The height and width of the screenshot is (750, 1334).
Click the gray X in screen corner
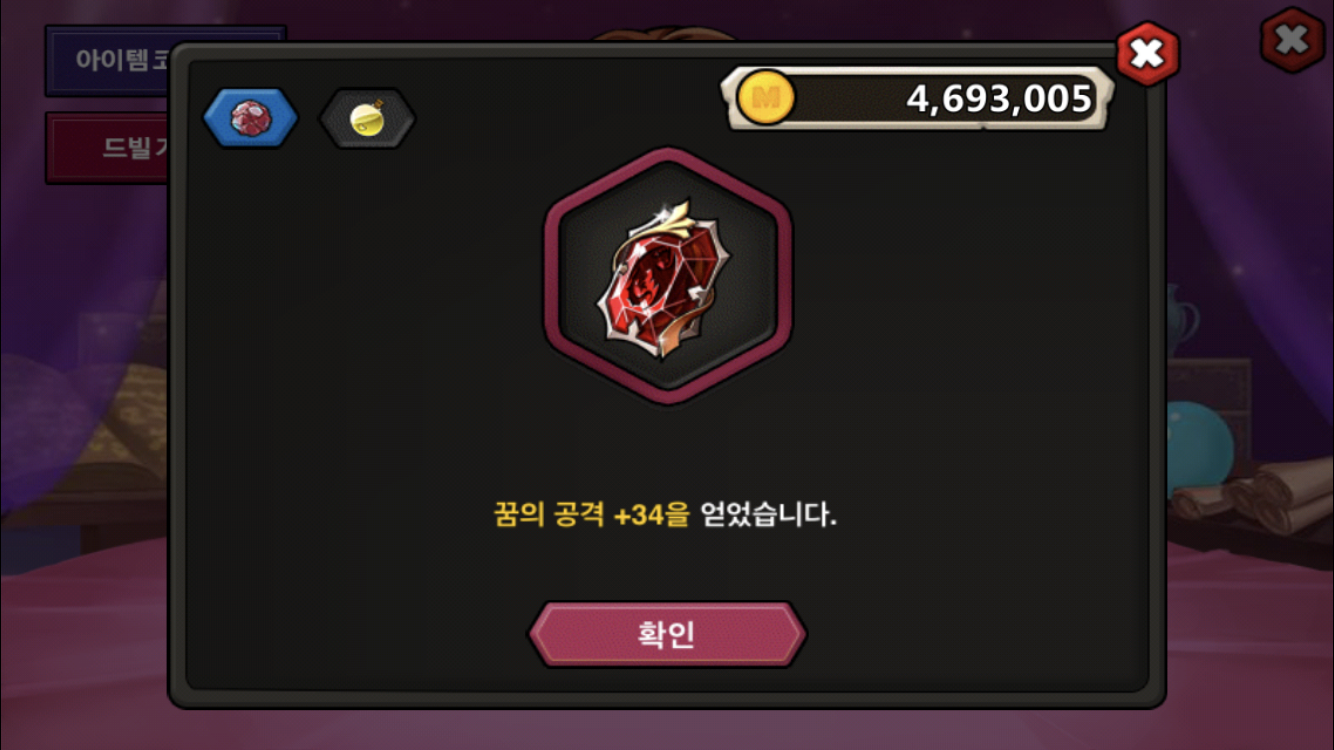click(x=1292, y=40)
